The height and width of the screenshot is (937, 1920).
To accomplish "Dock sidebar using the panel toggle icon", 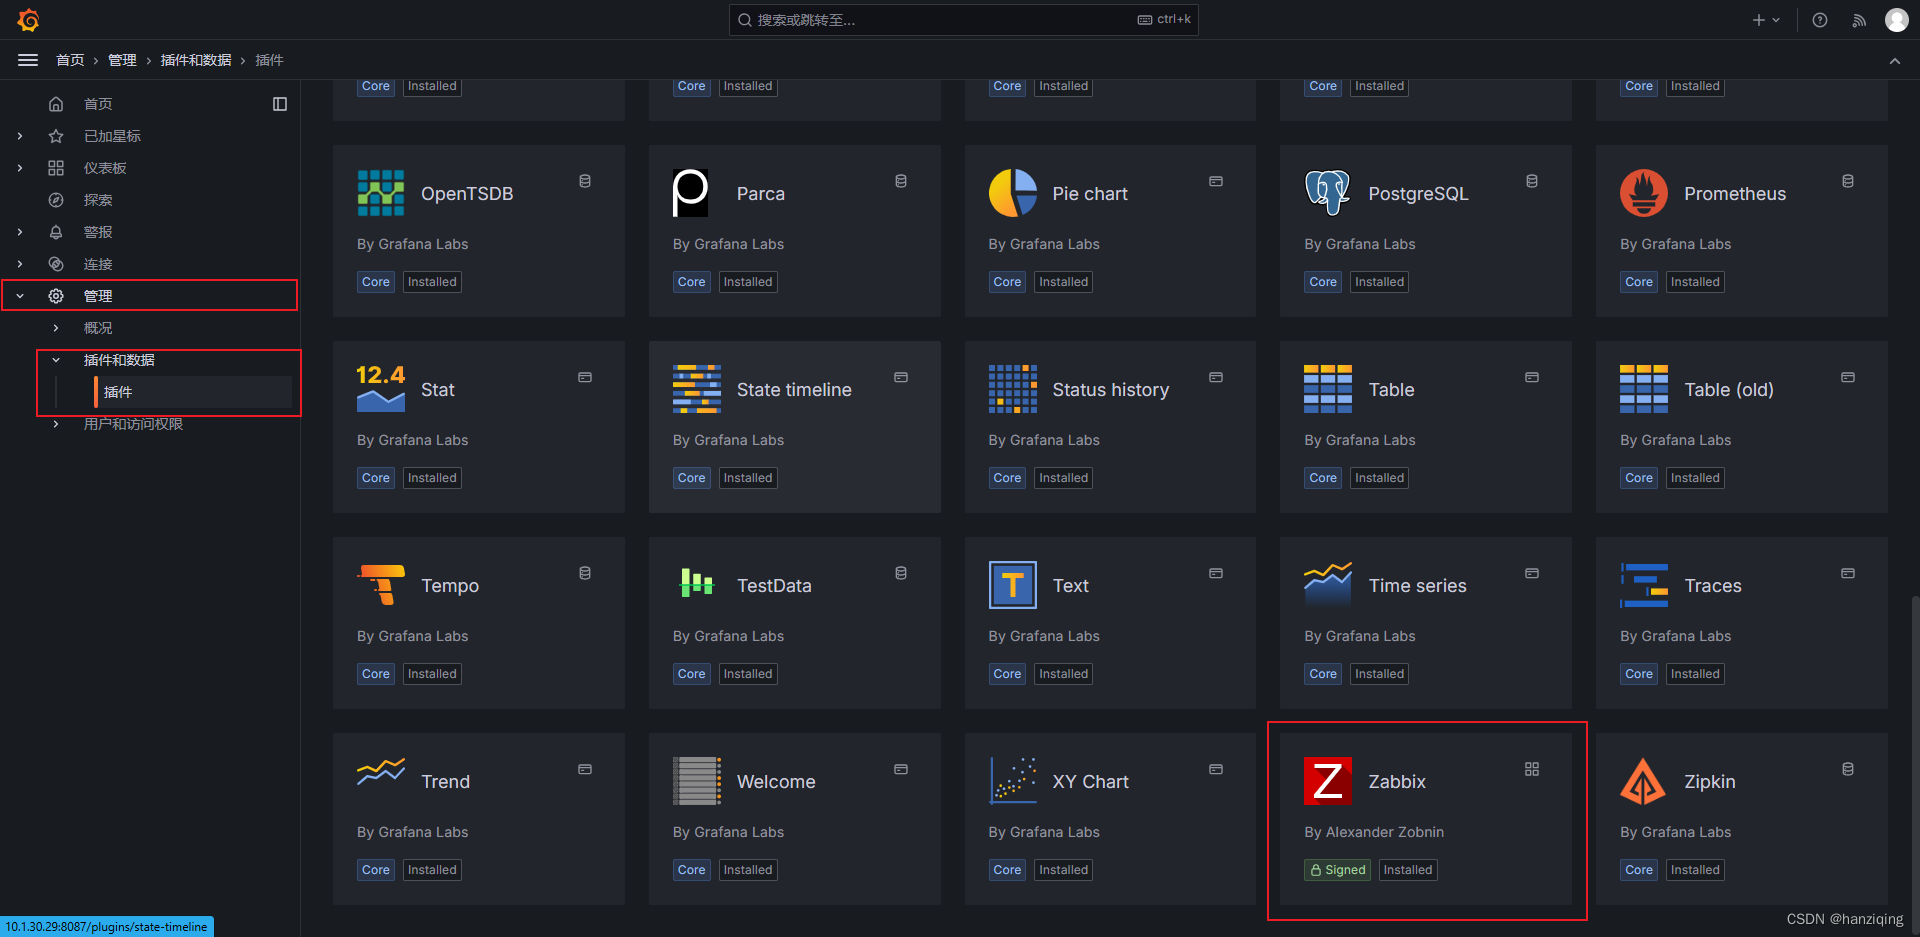I will point(280,104).
